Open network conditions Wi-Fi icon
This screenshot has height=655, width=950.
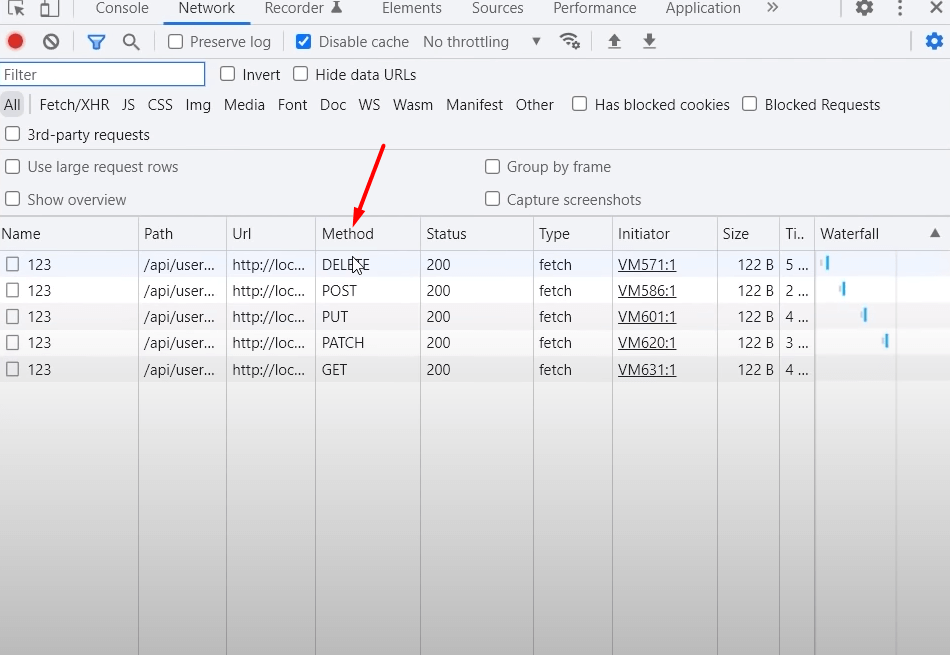[x=570, y=41]
